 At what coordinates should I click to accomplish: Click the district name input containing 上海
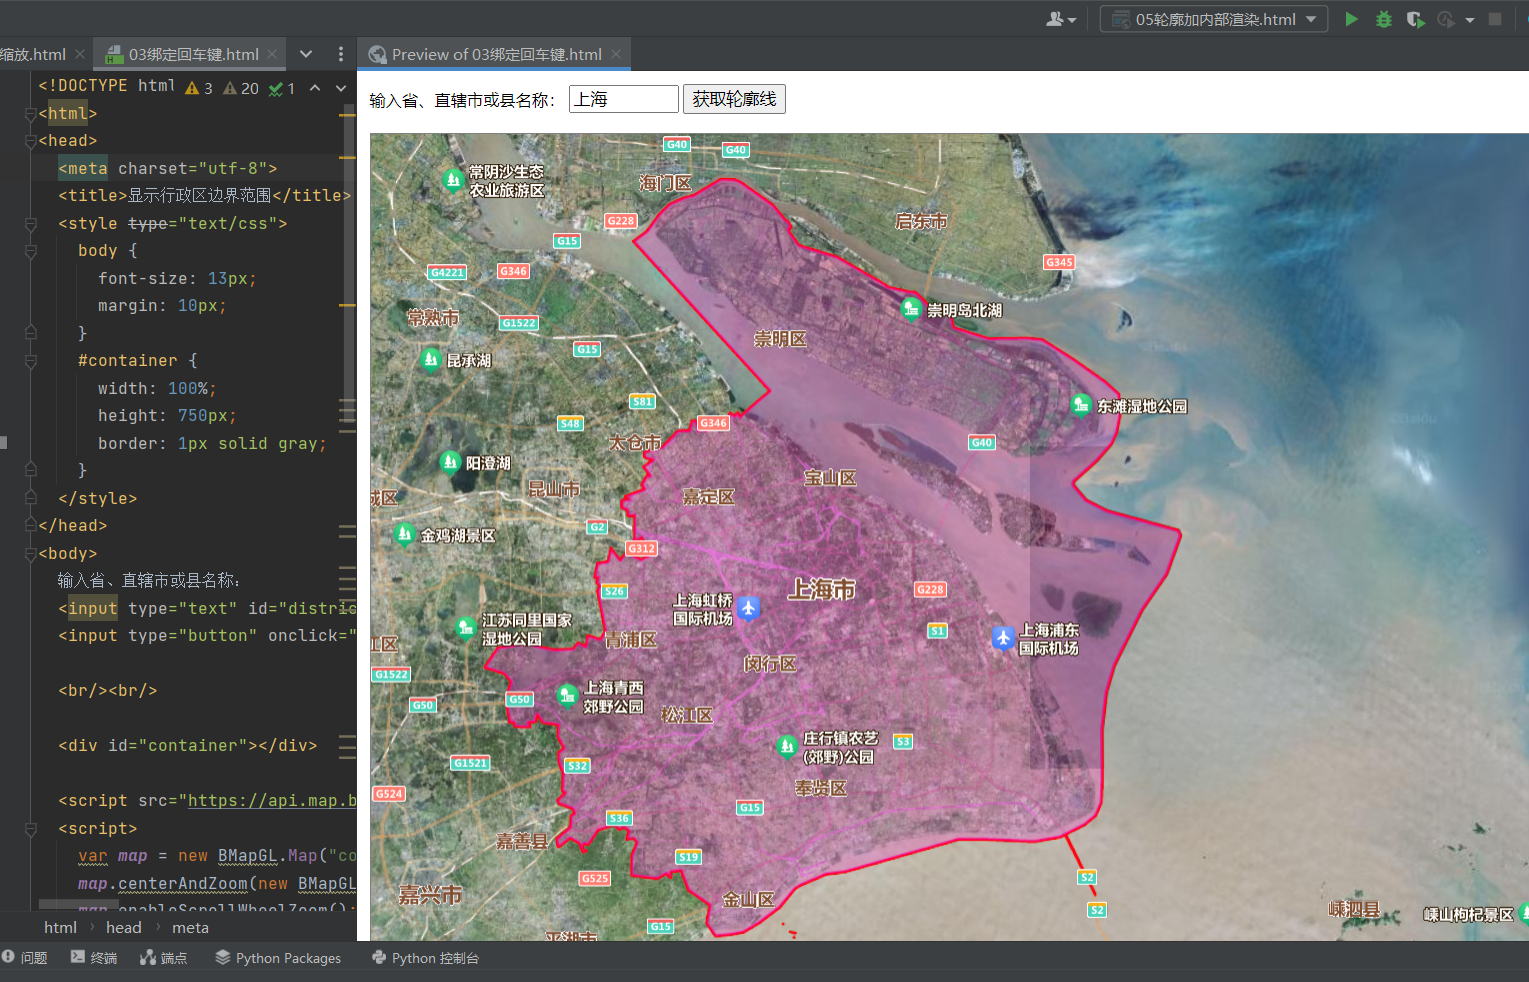tap(624, 99)
